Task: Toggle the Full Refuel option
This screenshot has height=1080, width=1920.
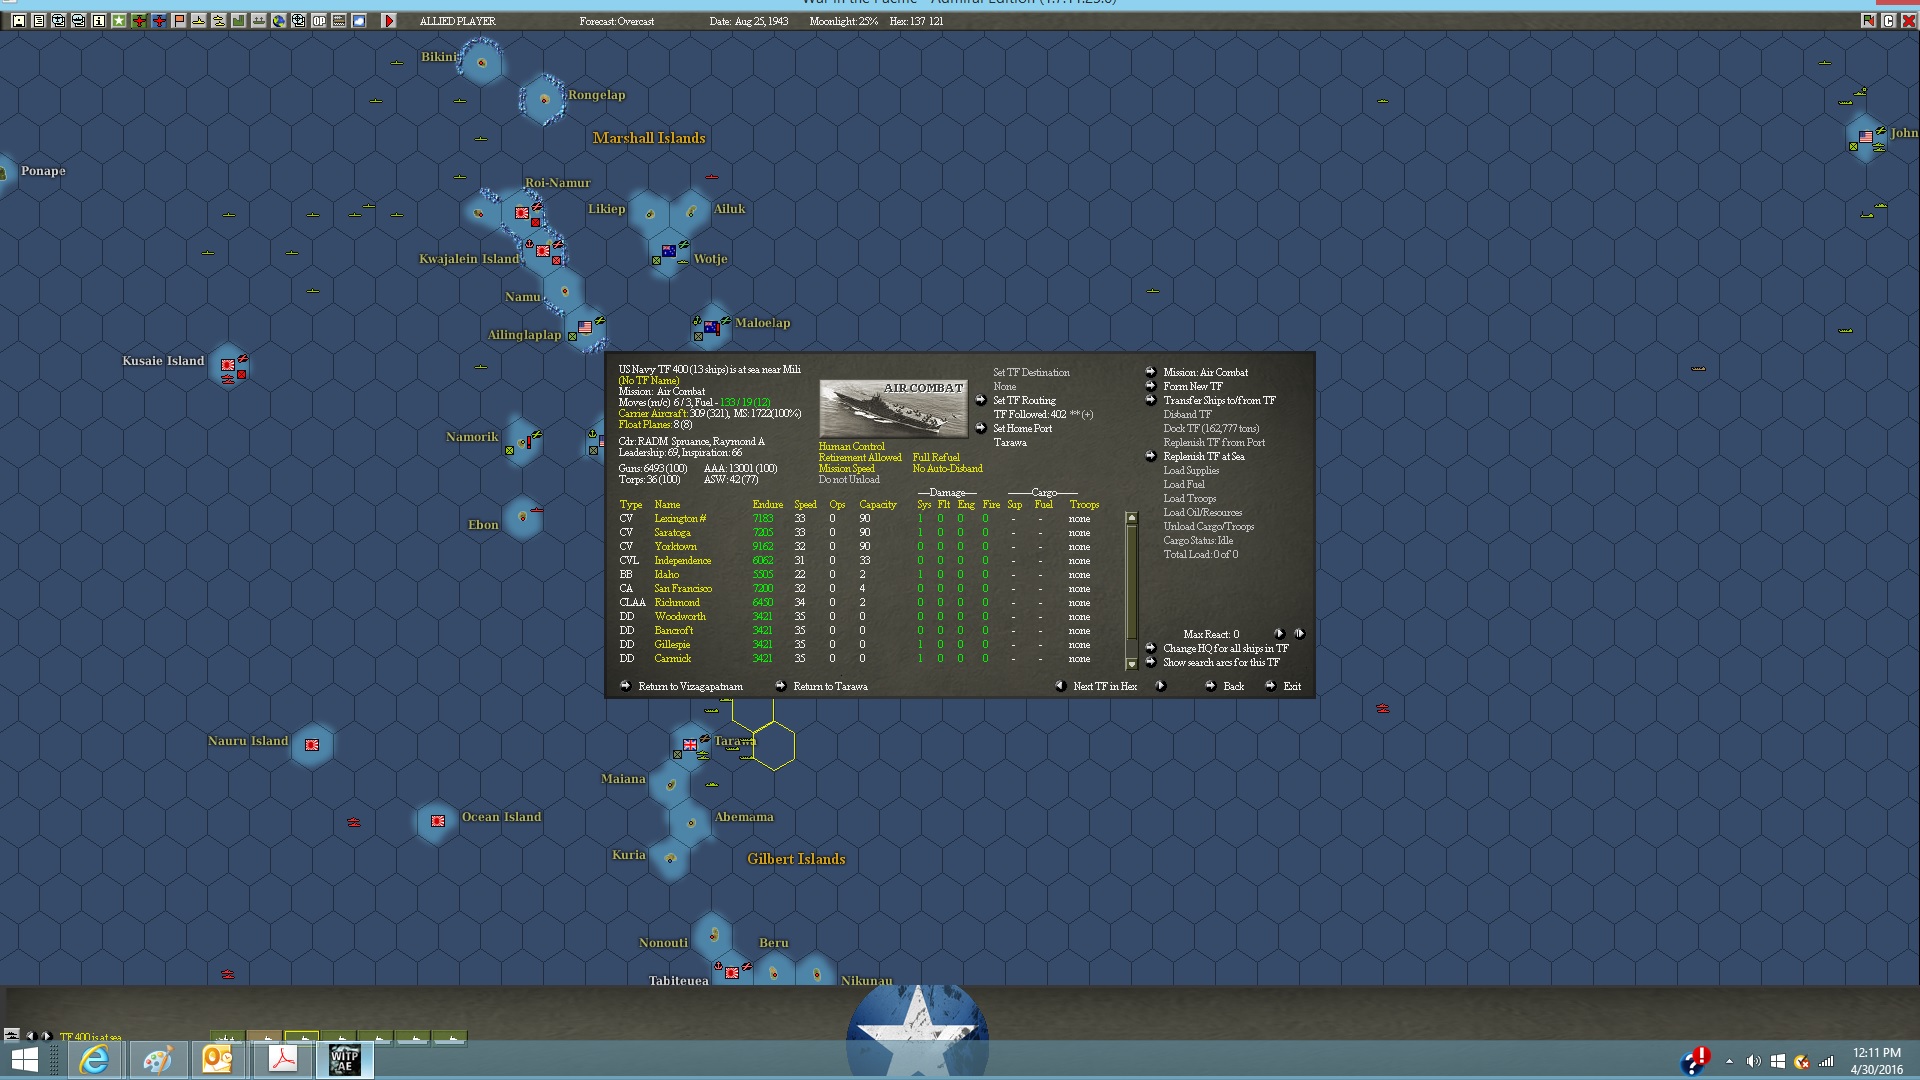Action: click(935, 458)
